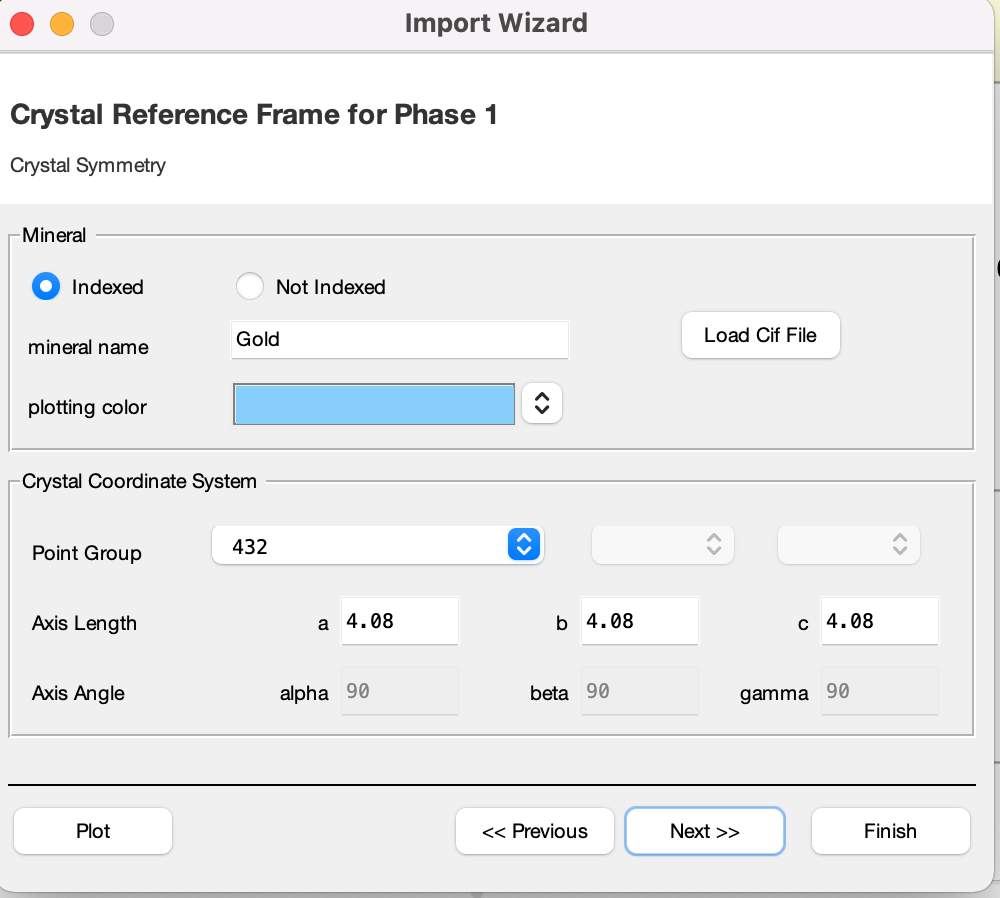Click the blue plotting color swatch
Viewport: 1000px width, 898px height.
click(x=373, y=403)
